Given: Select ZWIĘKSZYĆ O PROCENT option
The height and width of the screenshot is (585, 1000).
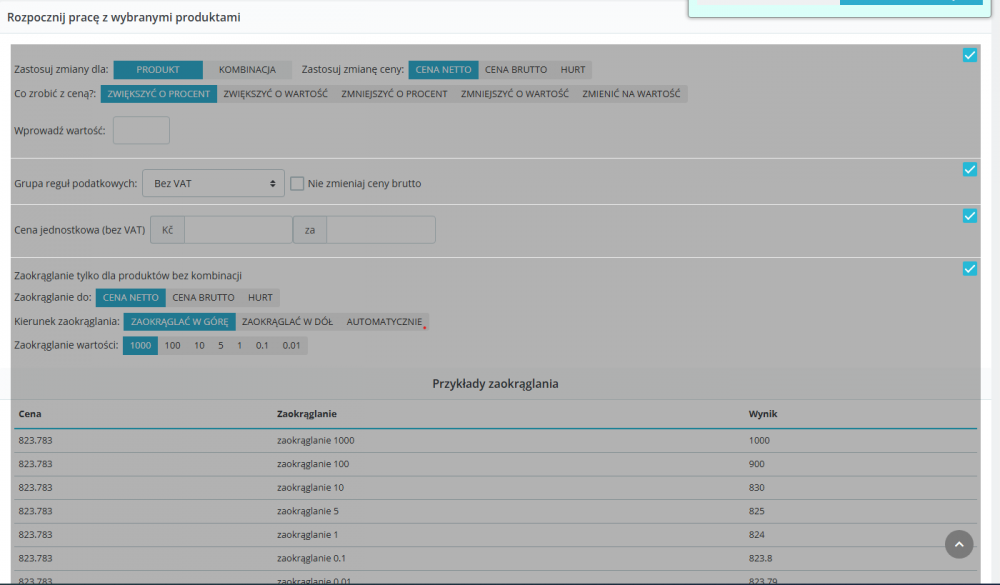Looking at the screenshot, I should click(x=159, y=94).
